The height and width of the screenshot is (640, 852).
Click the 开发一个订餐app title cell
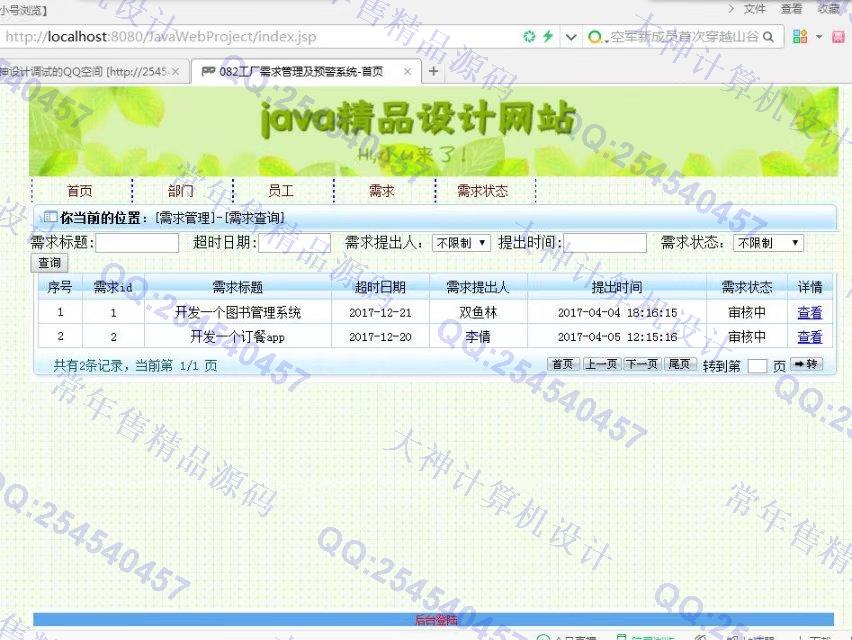click(238, 337)
